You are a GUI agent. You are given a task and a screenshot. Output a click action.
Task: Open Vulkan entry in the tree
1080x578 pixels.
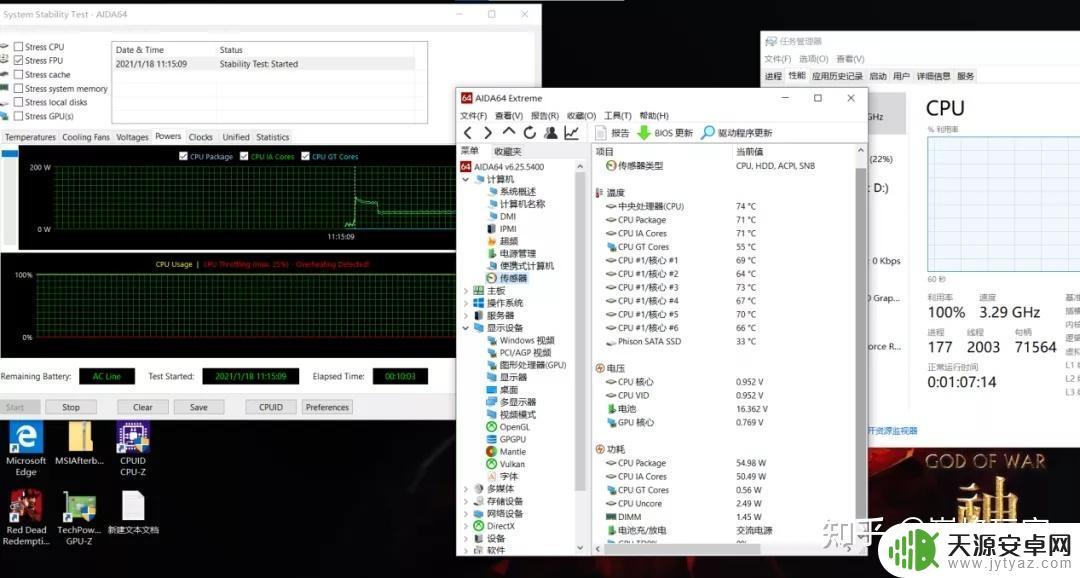[506, 464]
